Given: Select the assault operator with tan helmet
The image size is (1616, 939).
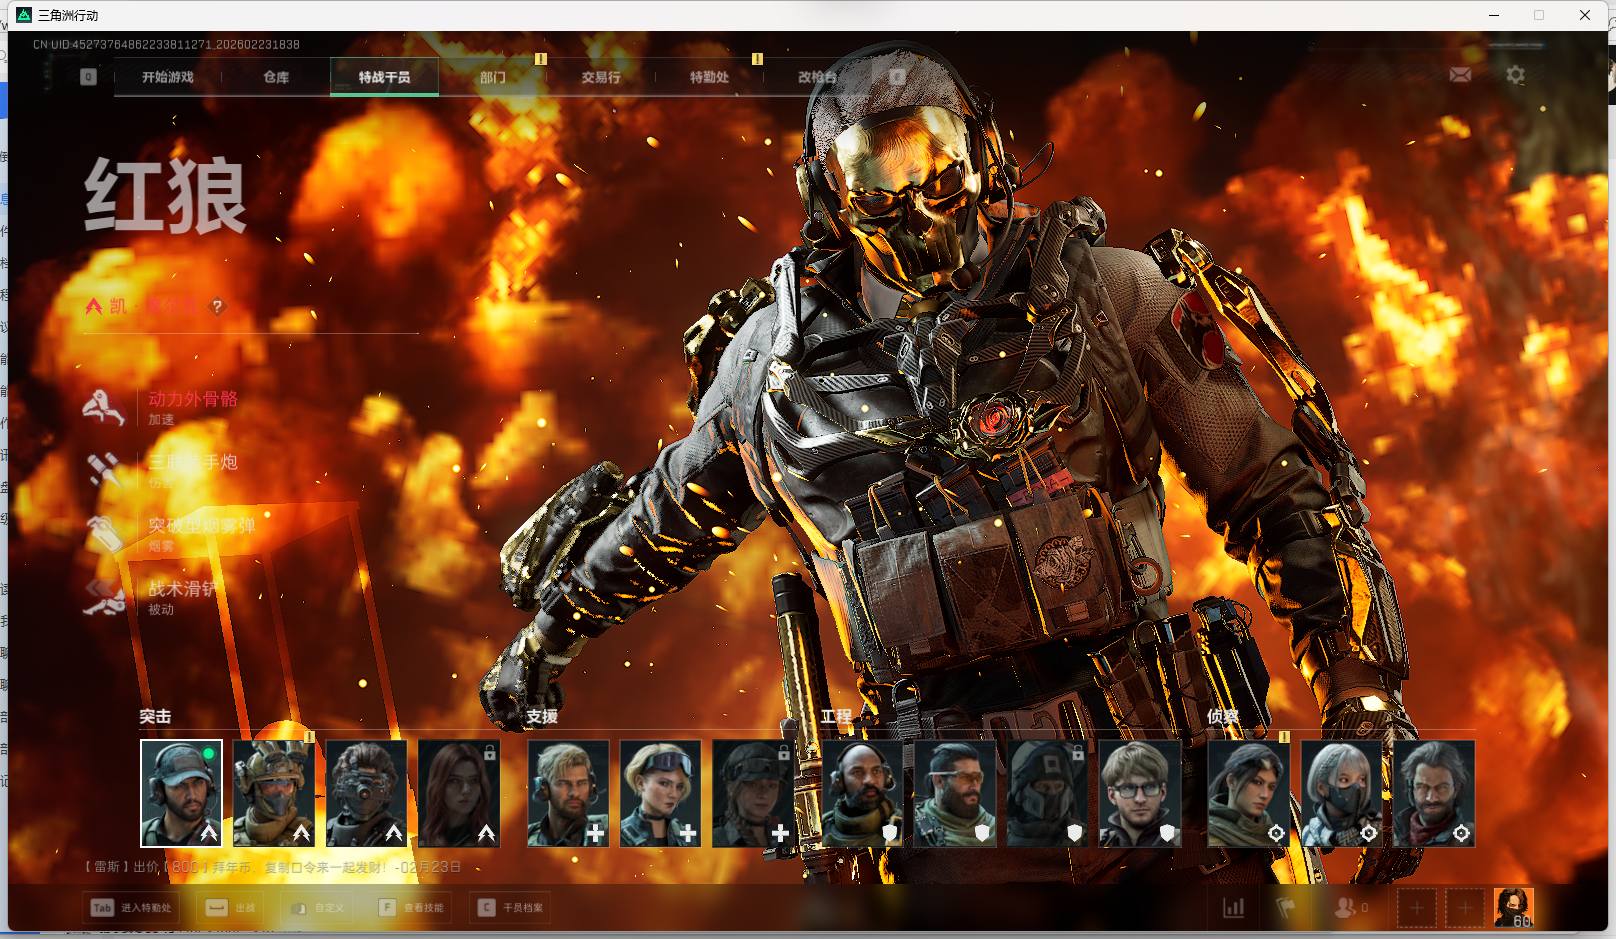Looking at the screenshot, I should 273,793.
